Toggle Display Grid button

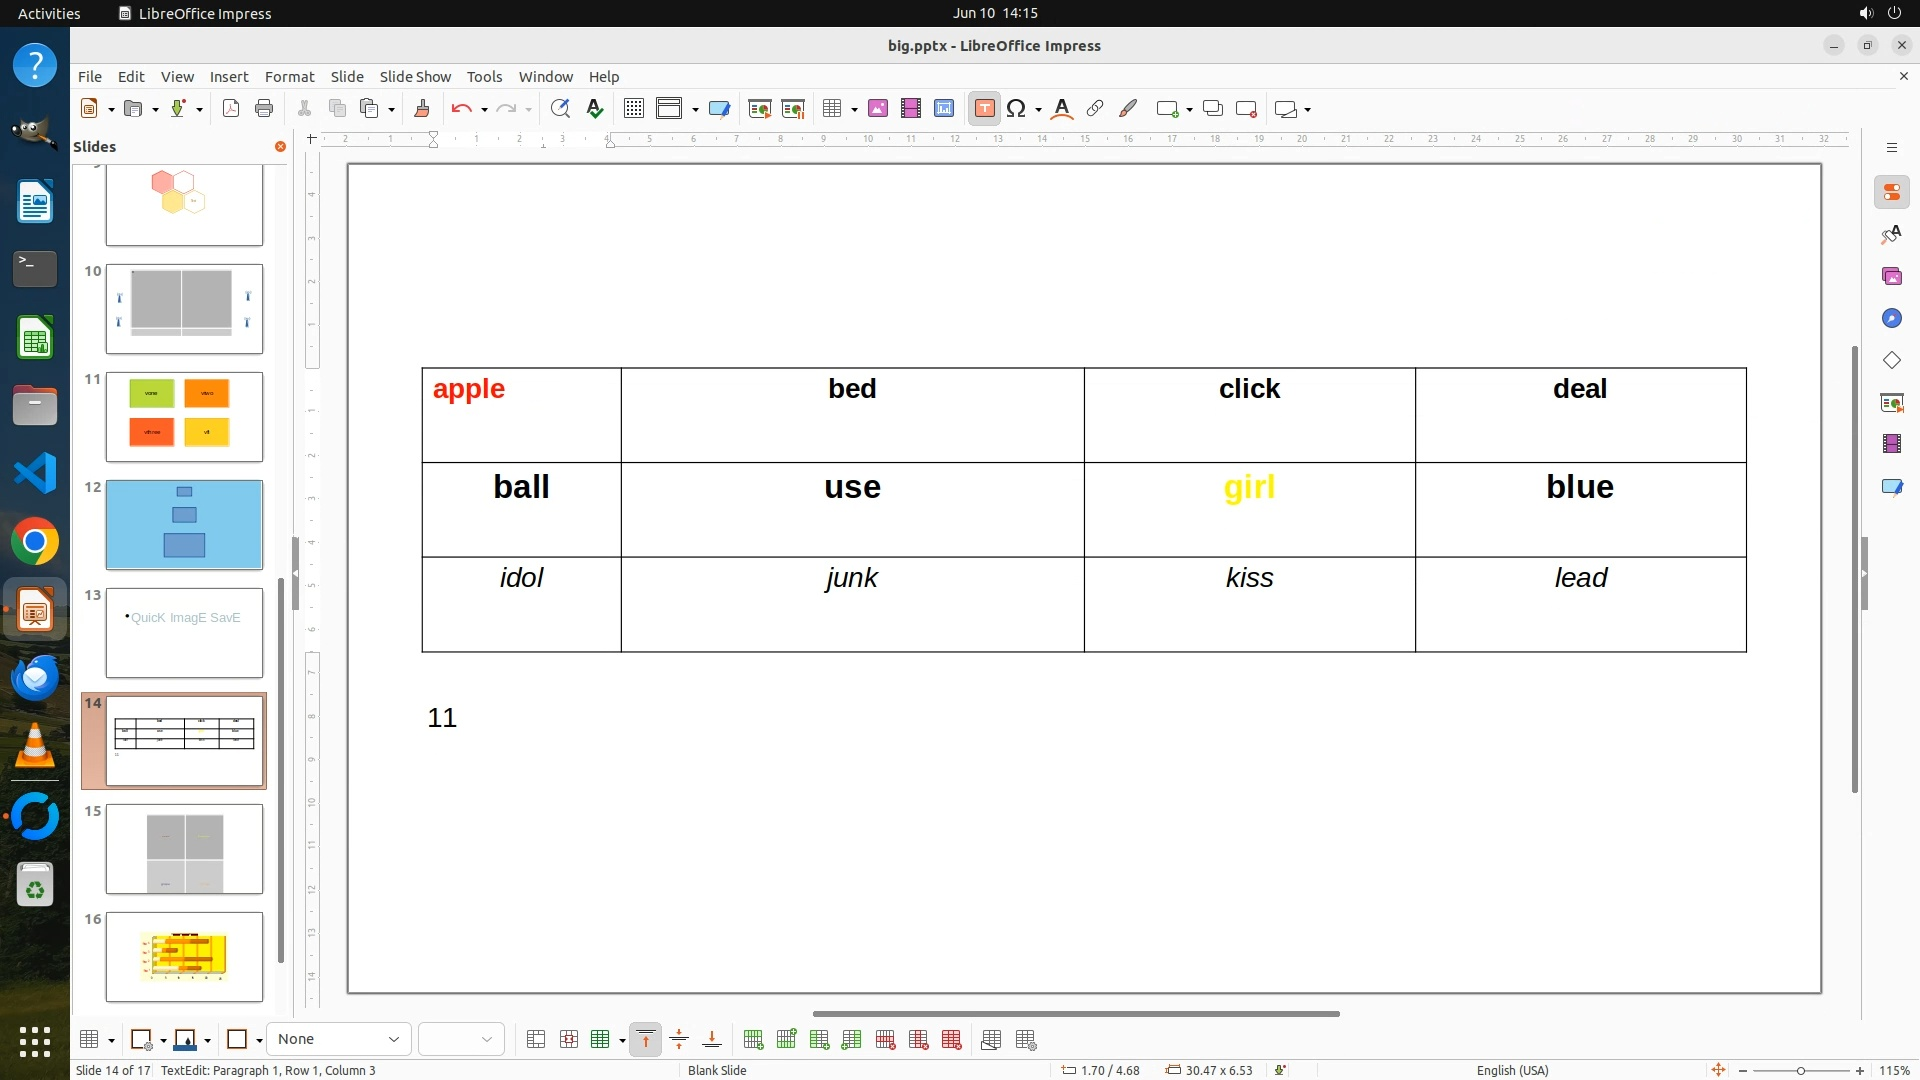[x=633, y=109]
